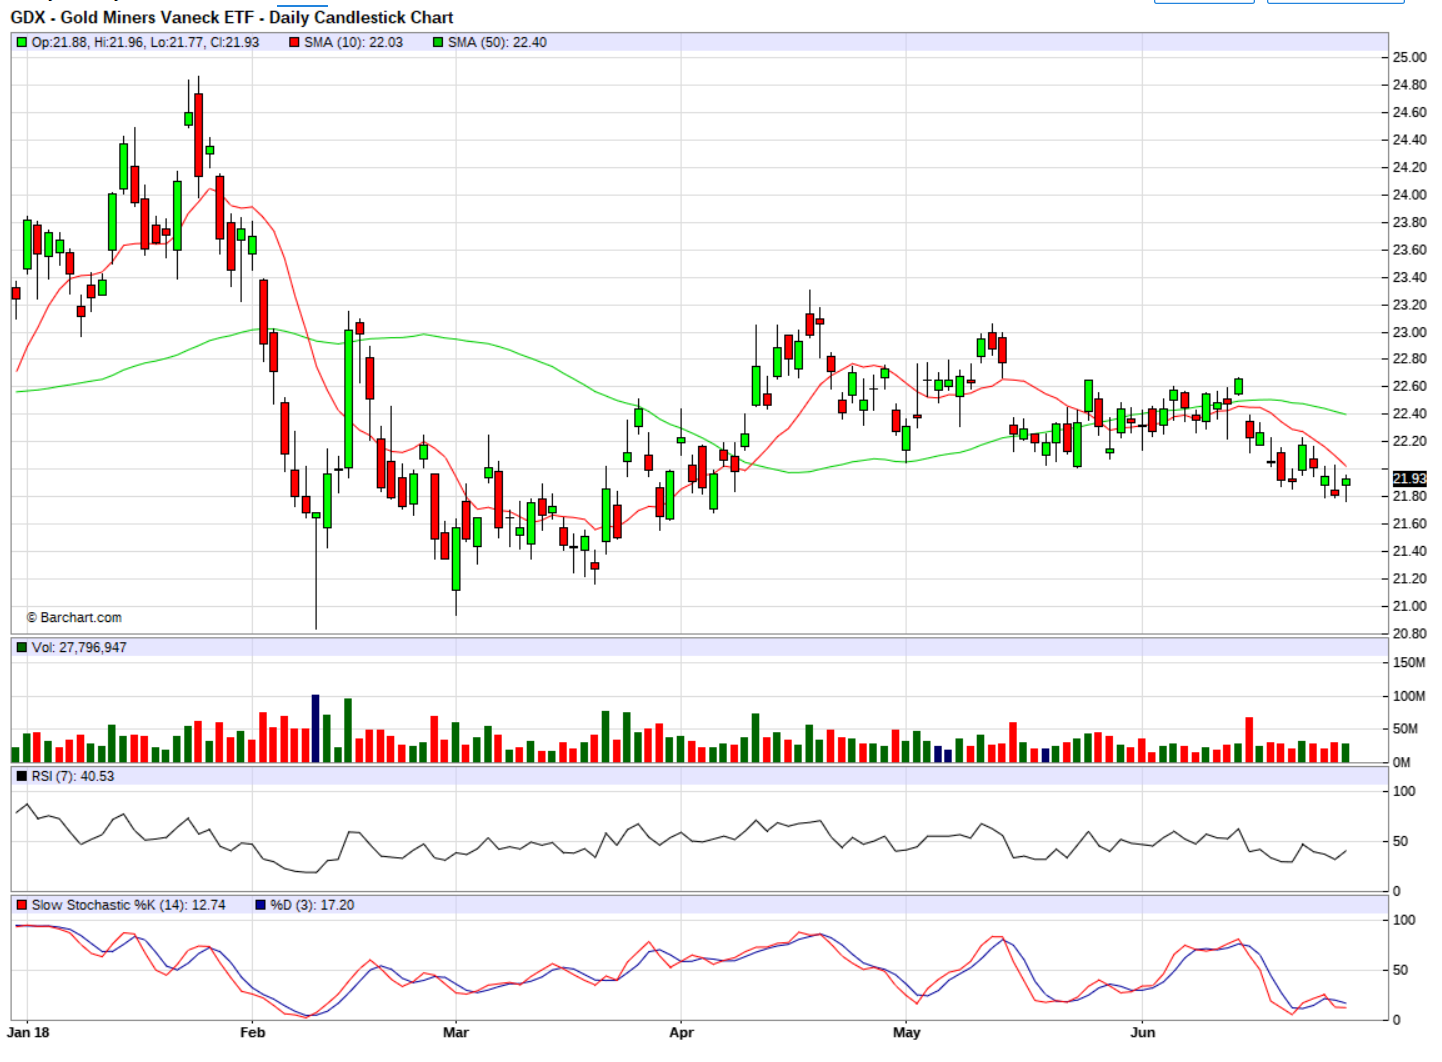Viewport: 1442px width, 1062px height.
Task: Click the 25.00 price axis label
Action: (1409, 58)
